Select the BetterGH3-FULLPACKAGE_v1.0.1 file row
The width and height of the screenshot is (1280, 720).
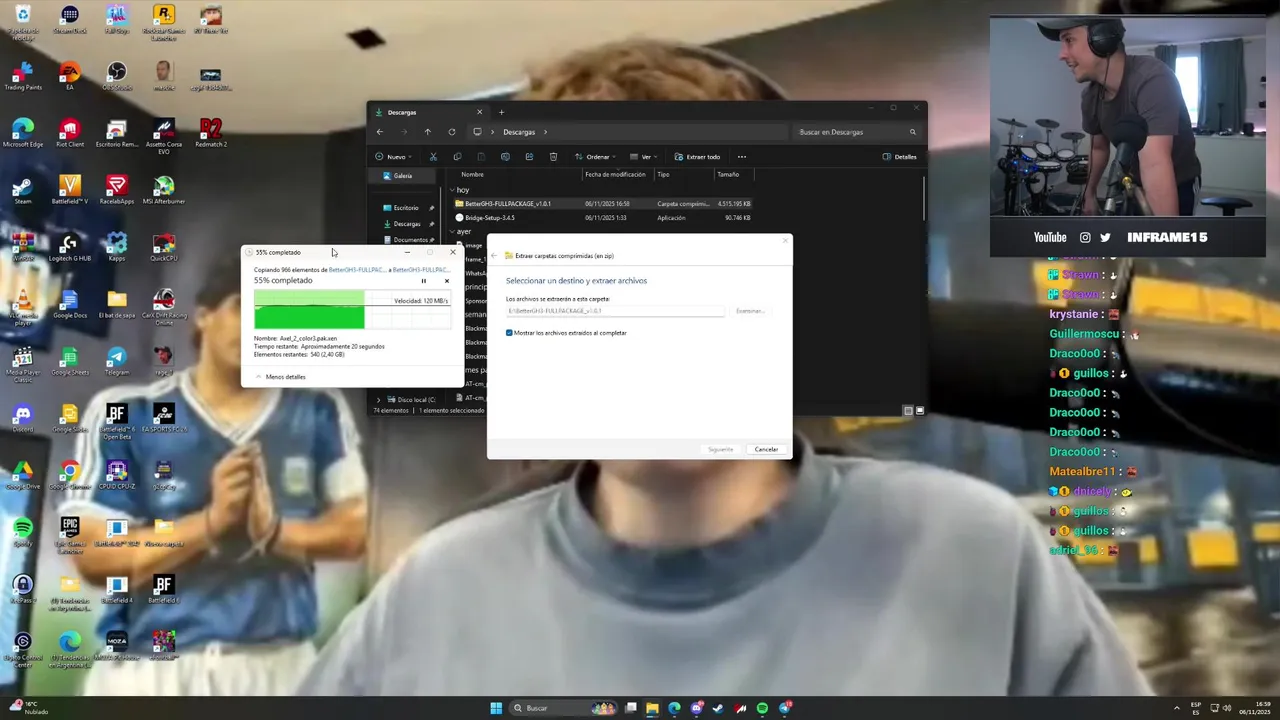coord(603,204)
